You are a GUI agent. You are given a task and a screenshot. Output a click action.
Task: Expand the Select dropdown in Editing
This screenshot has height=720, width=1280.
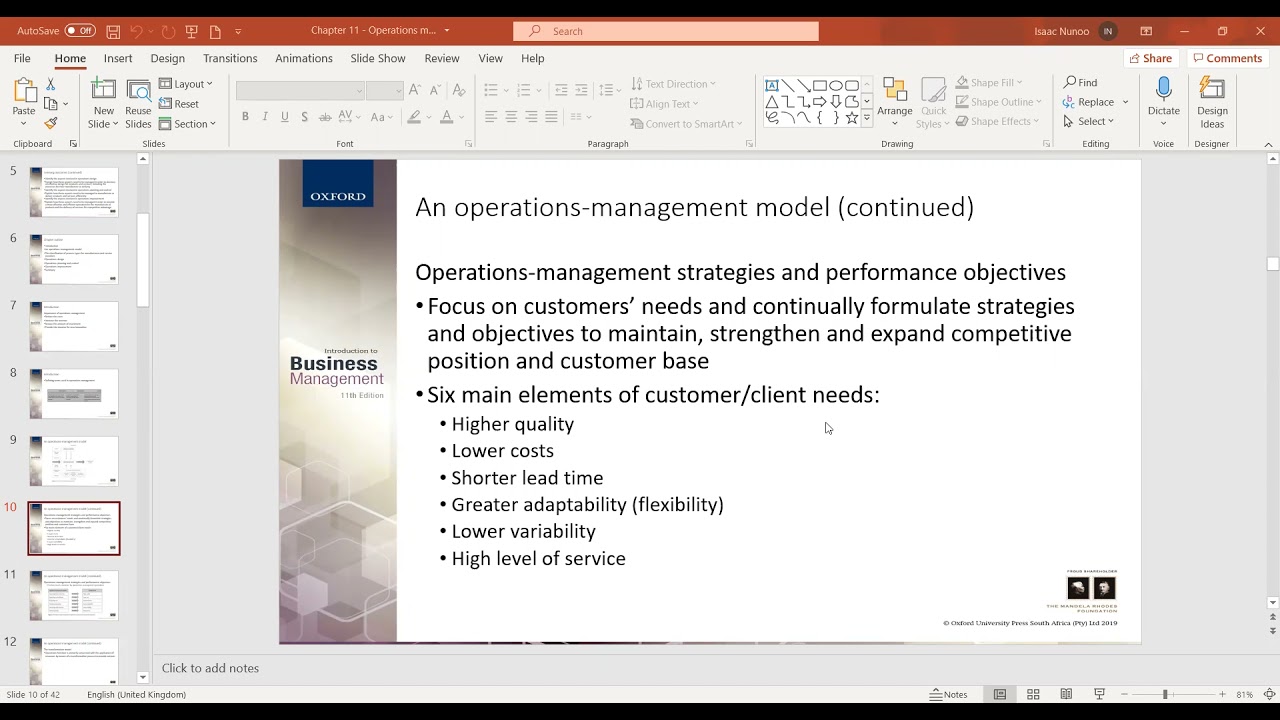1088,121
